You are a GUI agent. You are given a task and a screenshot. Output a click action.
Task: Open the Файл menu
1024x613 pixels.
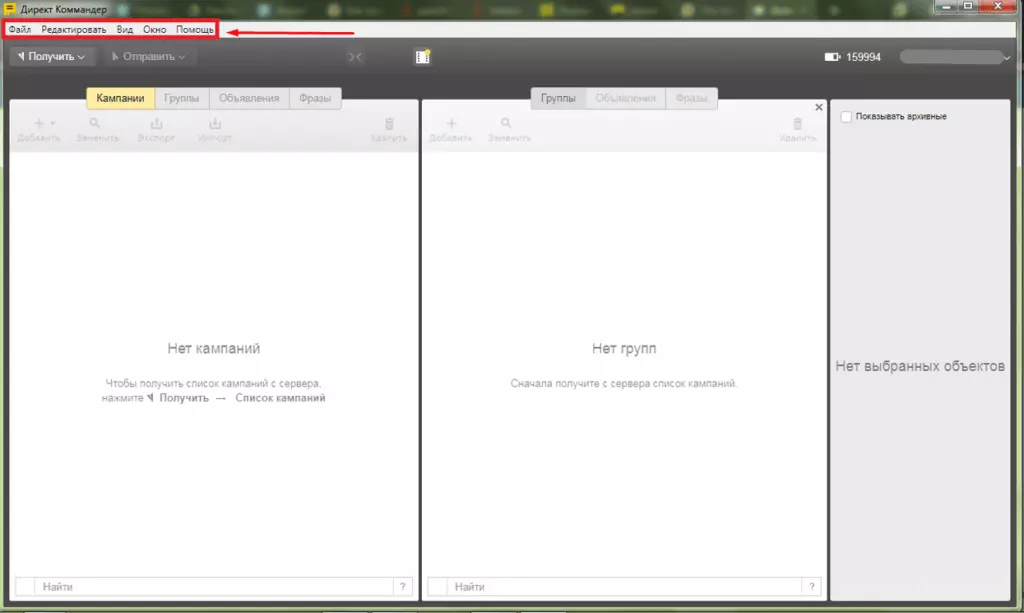(20, 29)
